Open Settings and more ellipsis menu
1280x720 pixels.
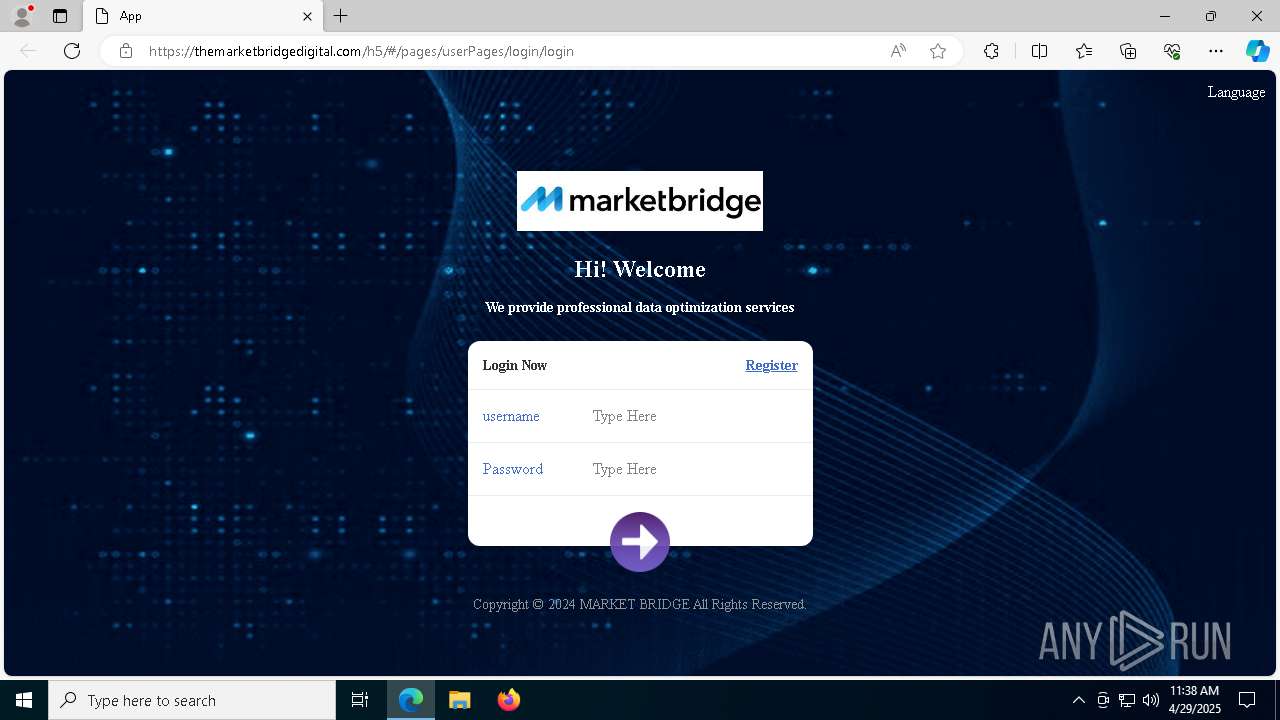click(x=1216, y=51)
